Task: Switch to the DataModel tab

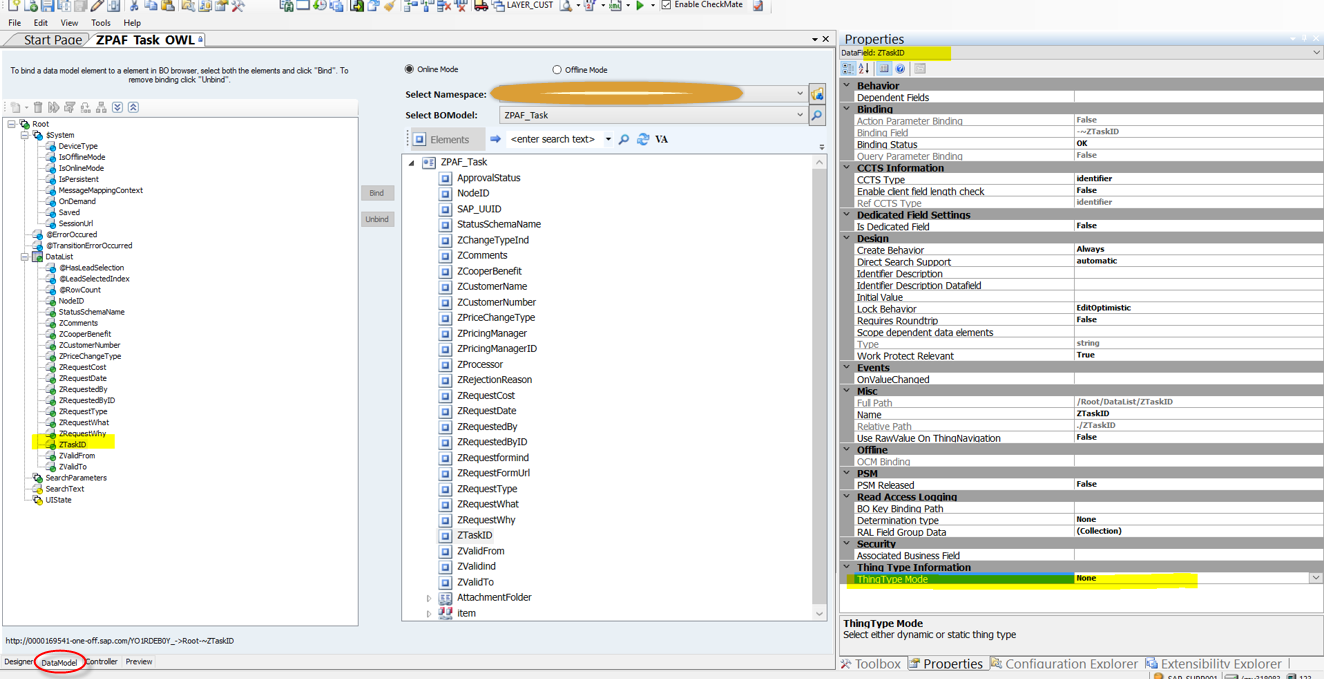Action: coord(59,663)
